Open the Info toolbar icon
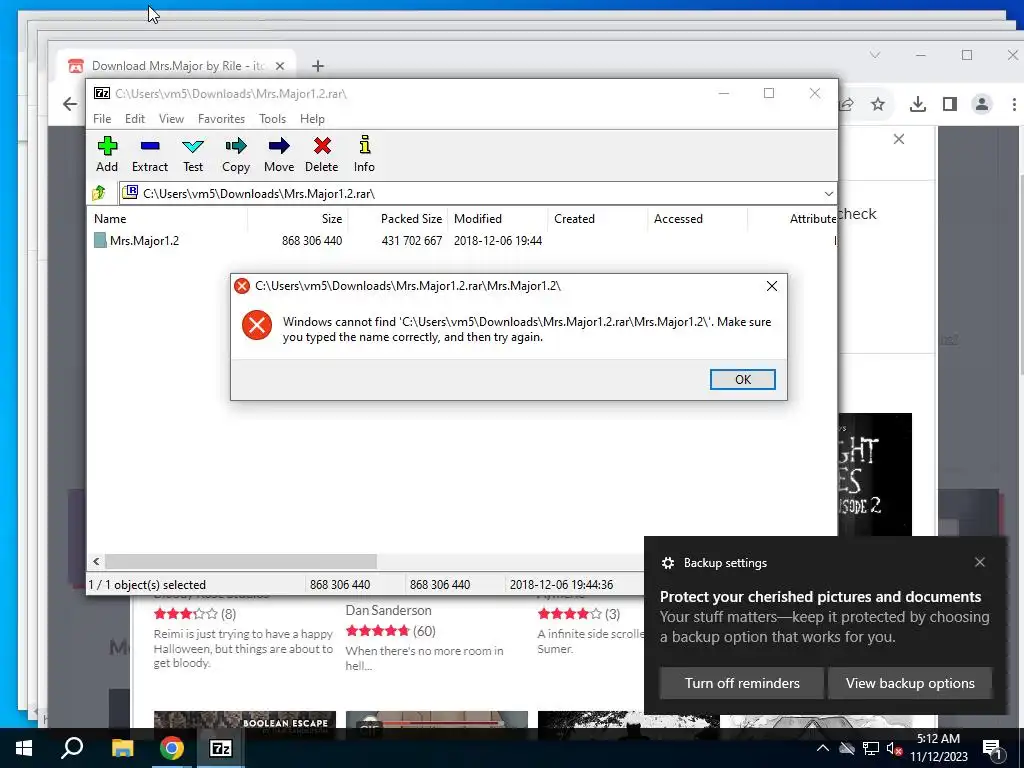This screenshot has width=1024, height=768. click(x=364, y=154)
